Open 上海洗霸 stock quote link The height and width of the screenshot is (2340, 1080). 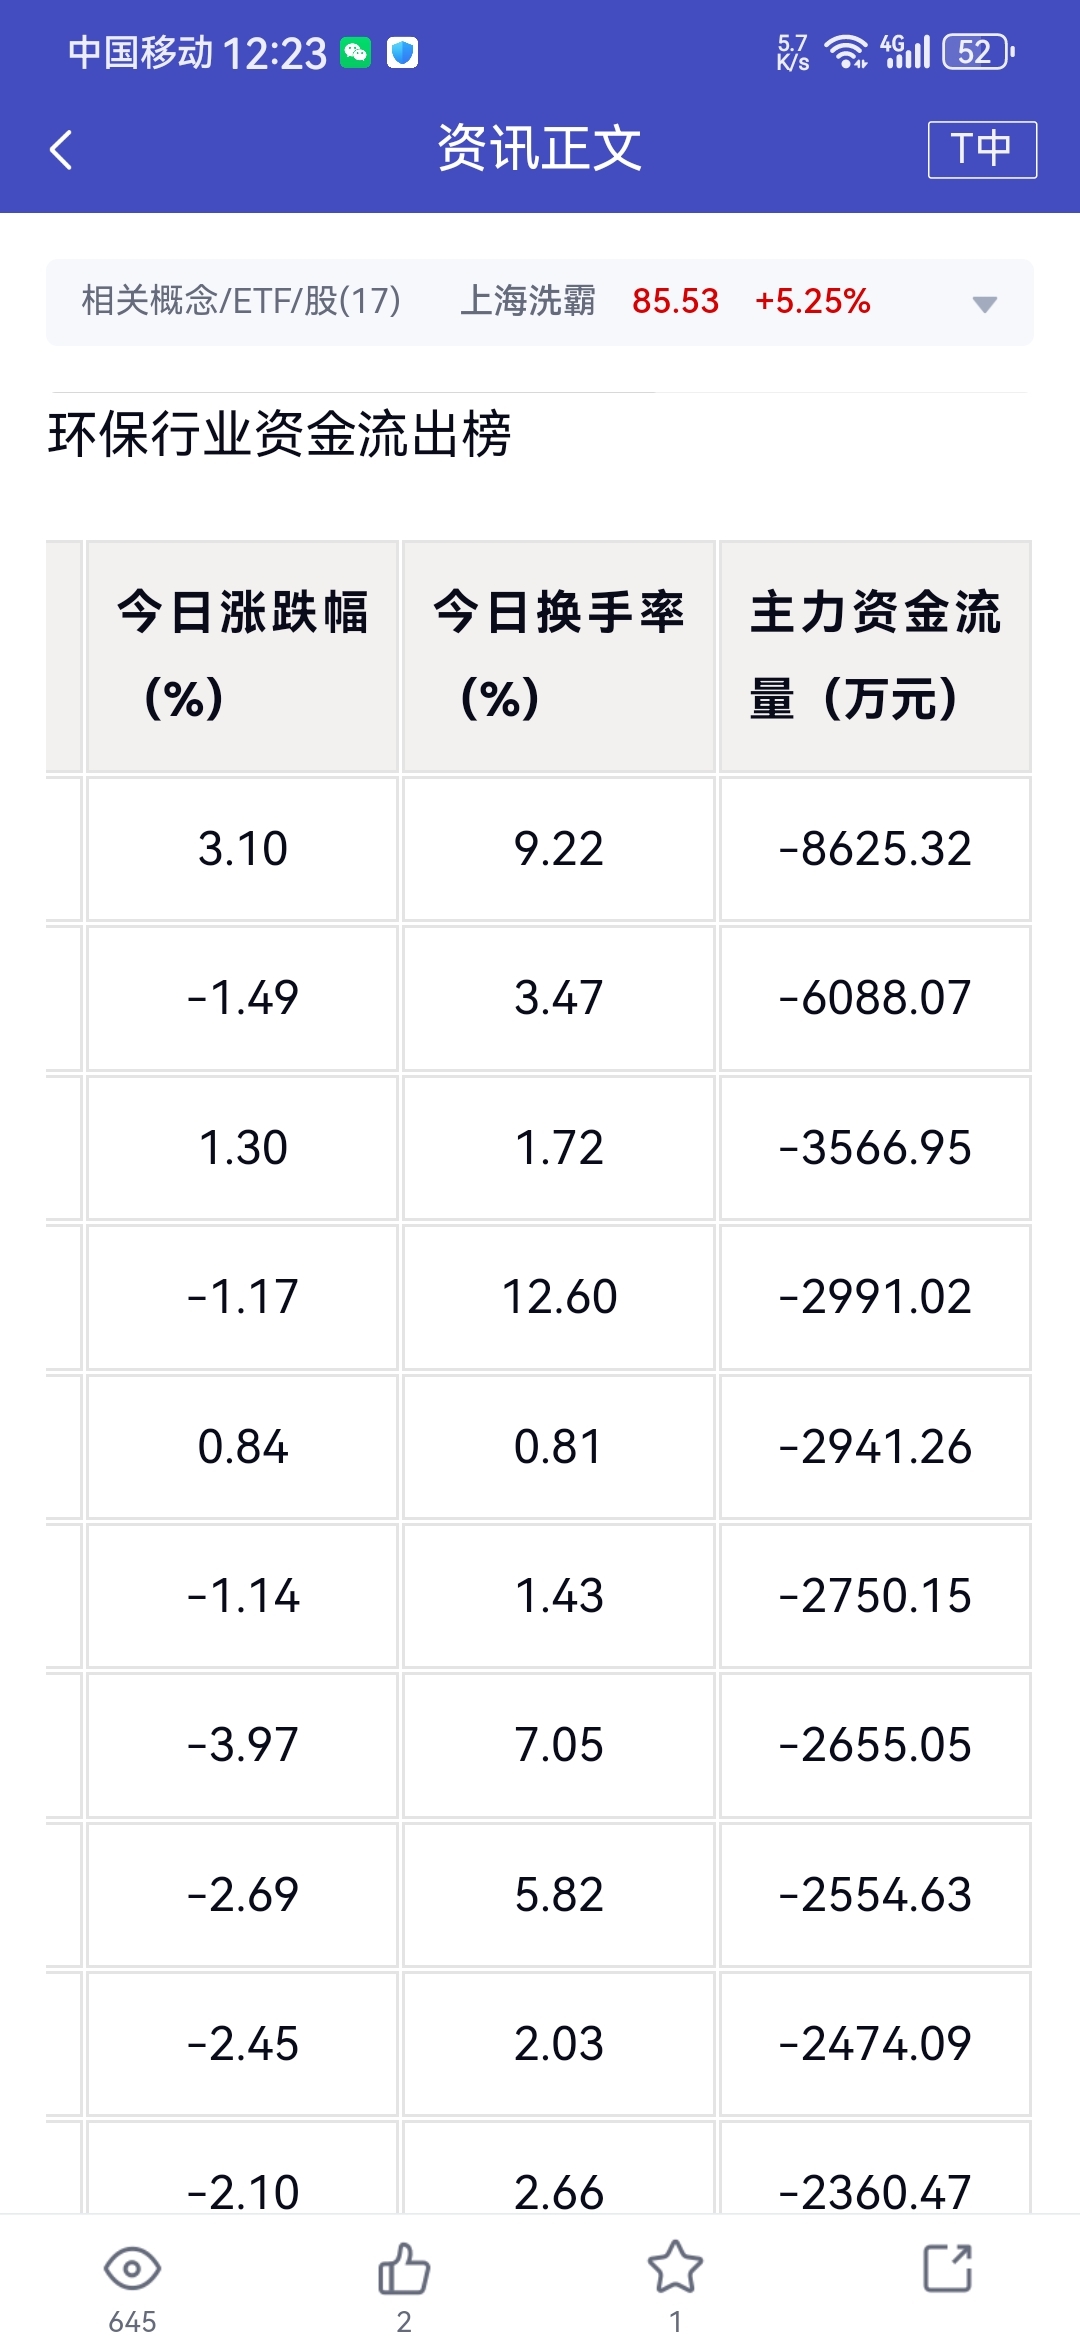pyautogui.click(x=528, y=301)
